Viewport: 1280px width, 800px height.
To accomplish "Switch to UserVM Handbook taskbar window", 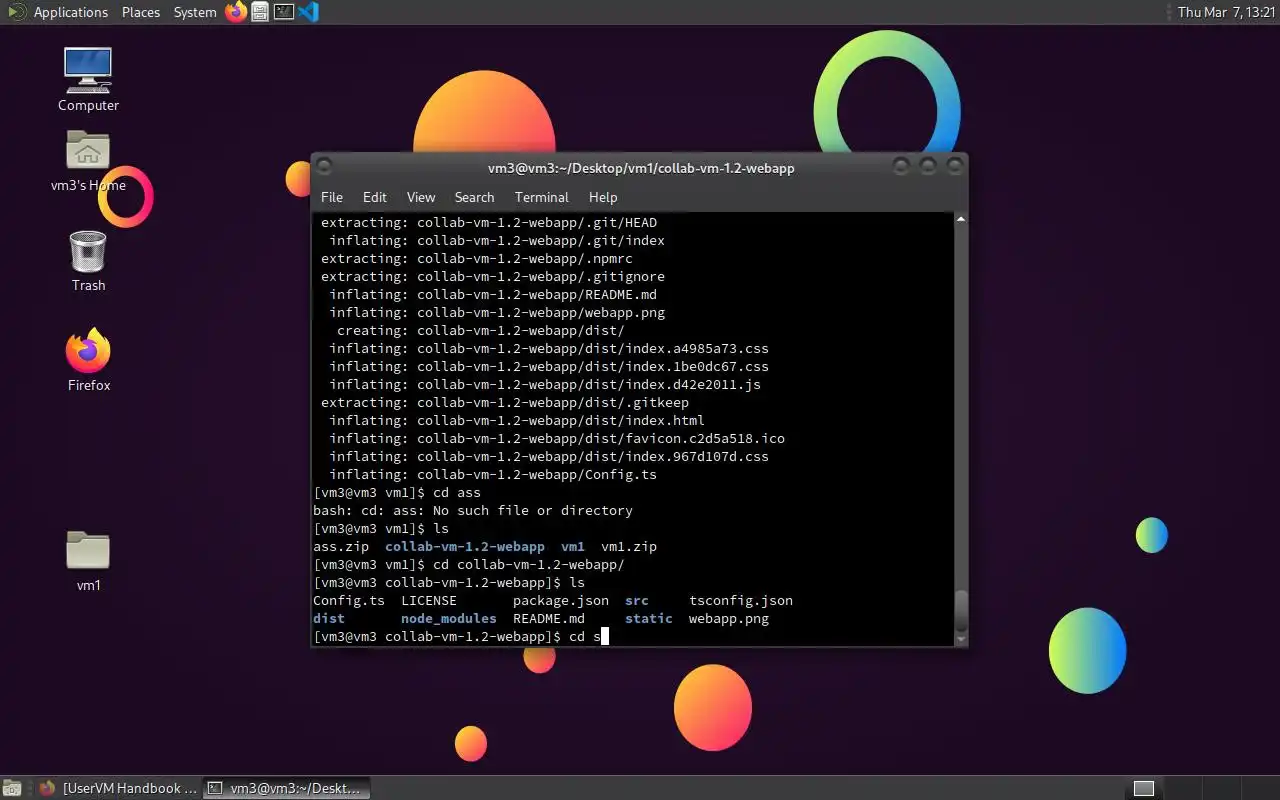I will pyautogui.click(x=118, y=788).
